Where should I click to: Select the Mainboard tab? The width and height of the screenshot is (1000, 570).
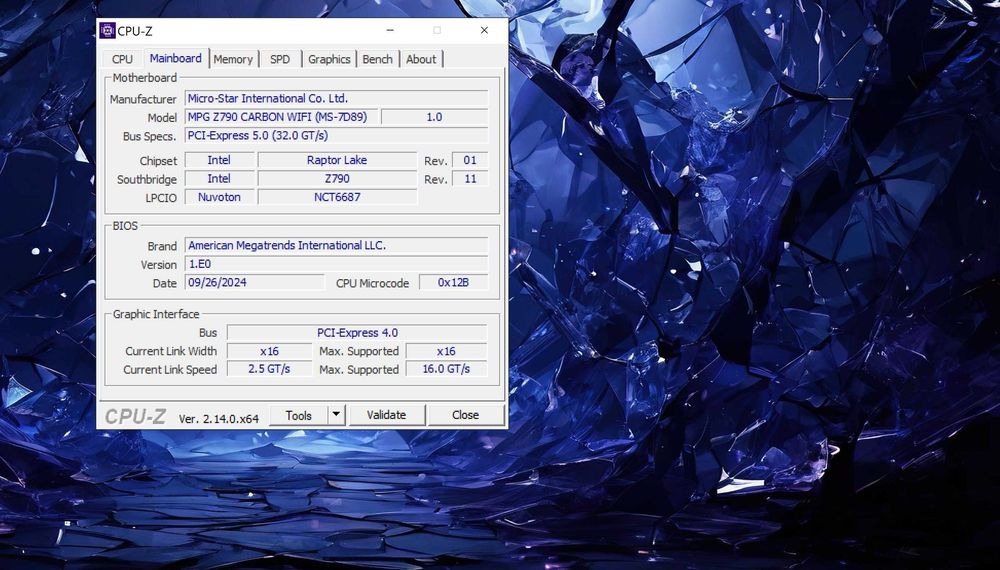(x=175, y=58)
